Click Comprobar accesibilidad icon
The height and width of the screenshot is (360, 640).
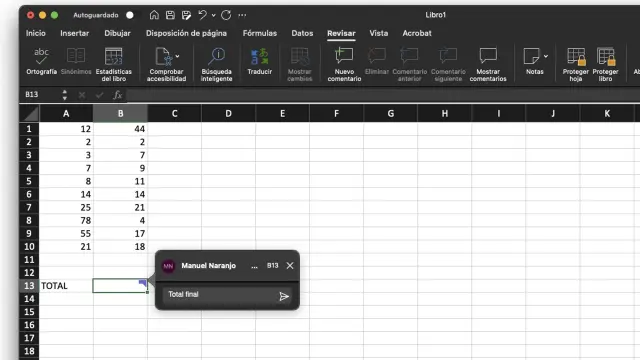coord(163,56)
